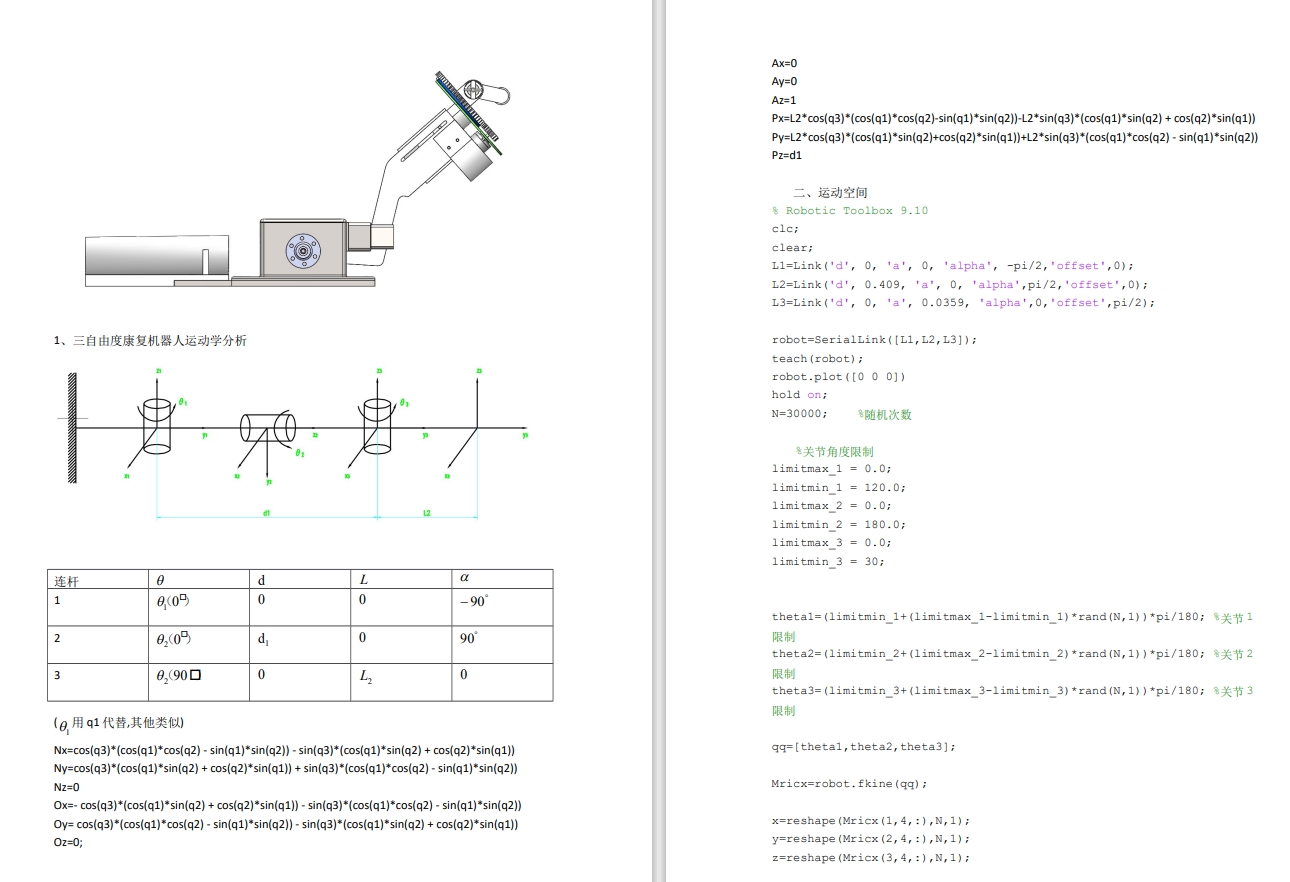The image size is (1290, 882).
Task: Click the 'L2' dimension label in the diagram
Action: click(427, 513)
